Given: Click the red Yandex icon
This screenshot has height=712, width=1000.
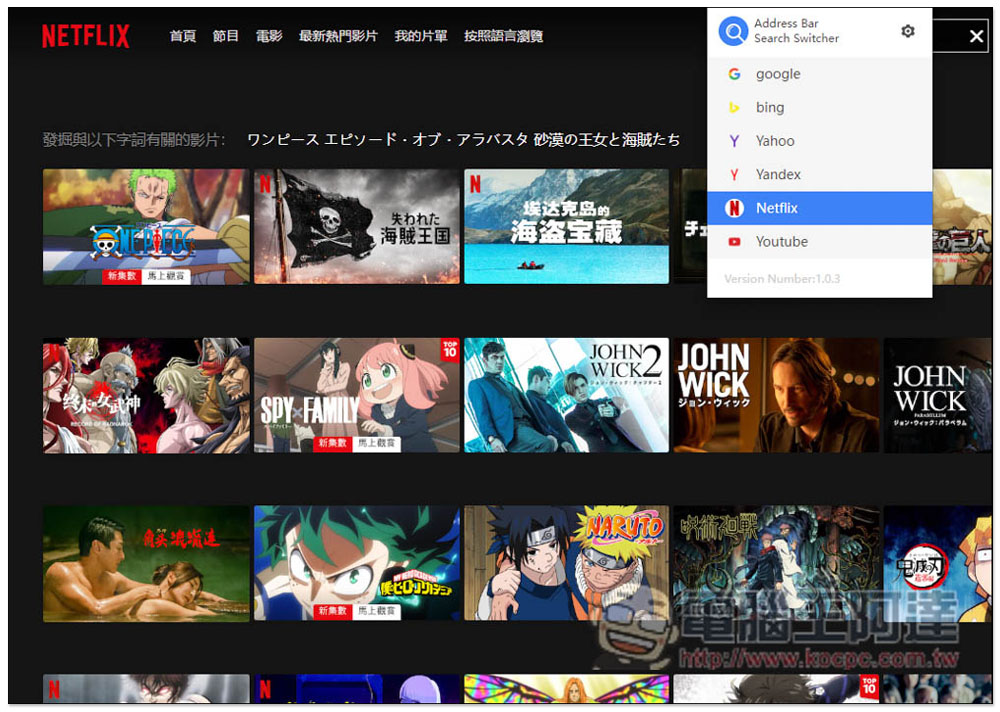Looking at the screenshot, I should [x=734, y=175].
